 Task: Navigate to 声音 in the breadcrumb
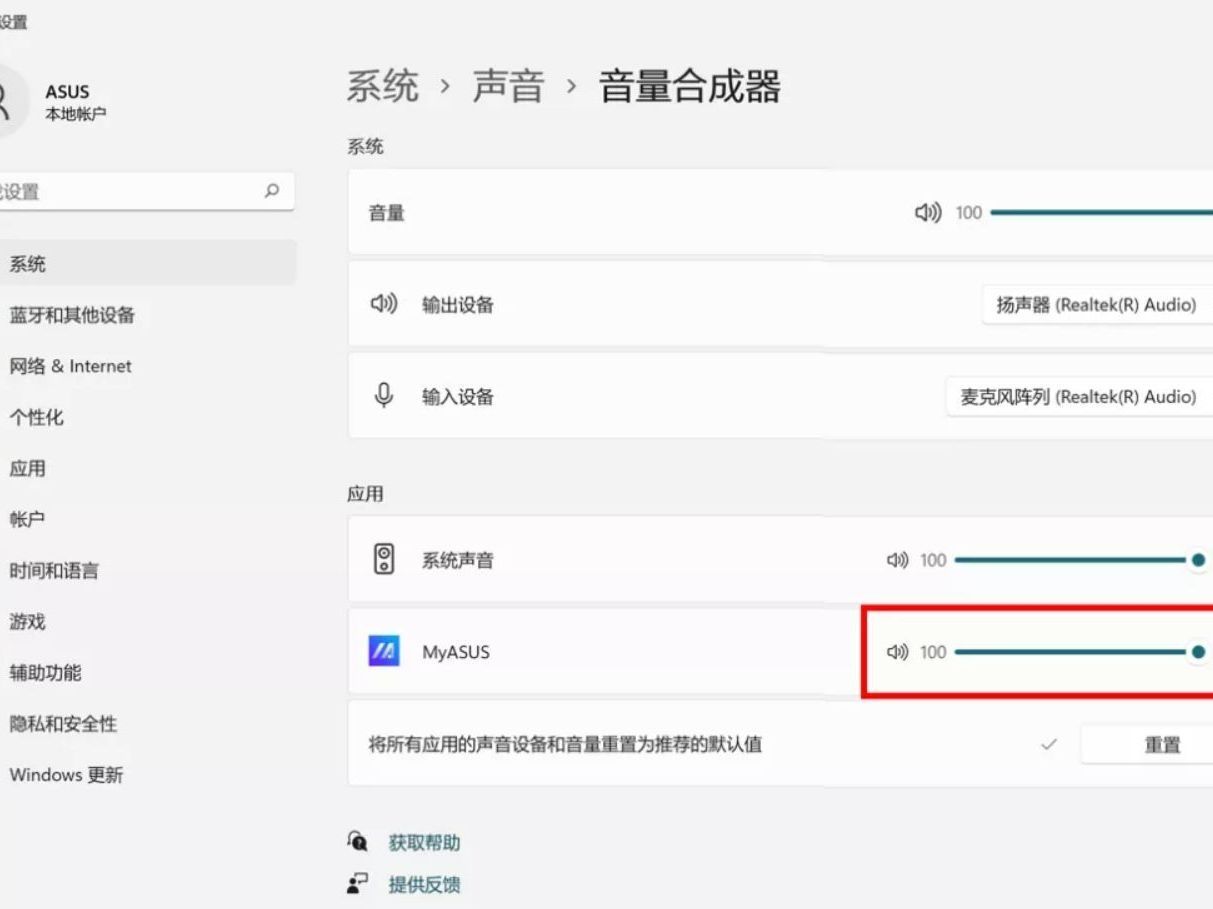pyautogui.click(x=508, y=87)
